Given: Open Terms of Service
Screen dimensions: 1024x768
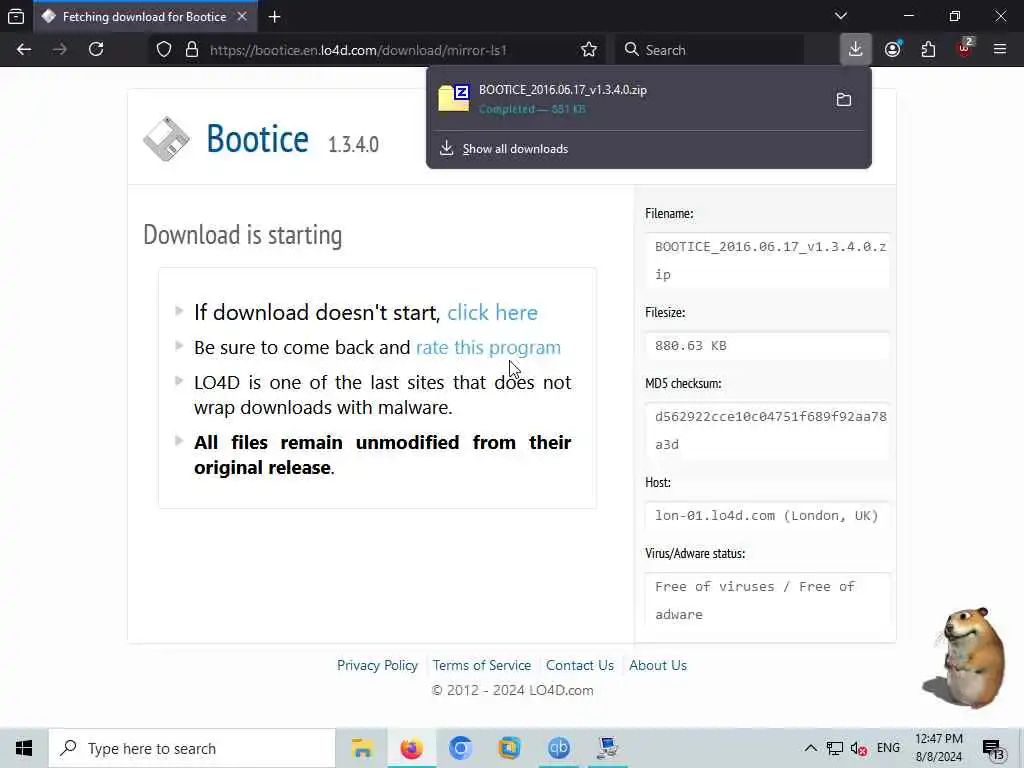Looking at the screenshot, I should pos(481,665).
